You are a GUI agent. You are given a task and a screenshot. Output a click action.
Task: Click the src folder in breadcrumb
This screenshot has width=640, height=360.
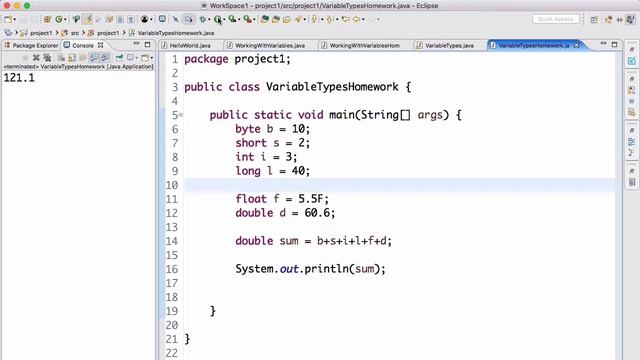tap(75, 33)
